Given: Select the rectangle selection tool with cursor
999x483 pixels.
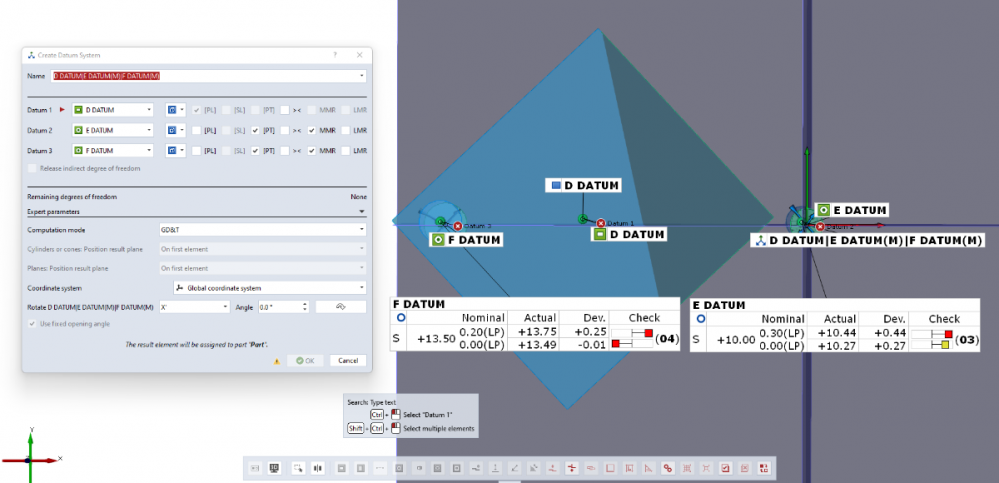Looking at the screenshot, I should click(x=298, y=468).
